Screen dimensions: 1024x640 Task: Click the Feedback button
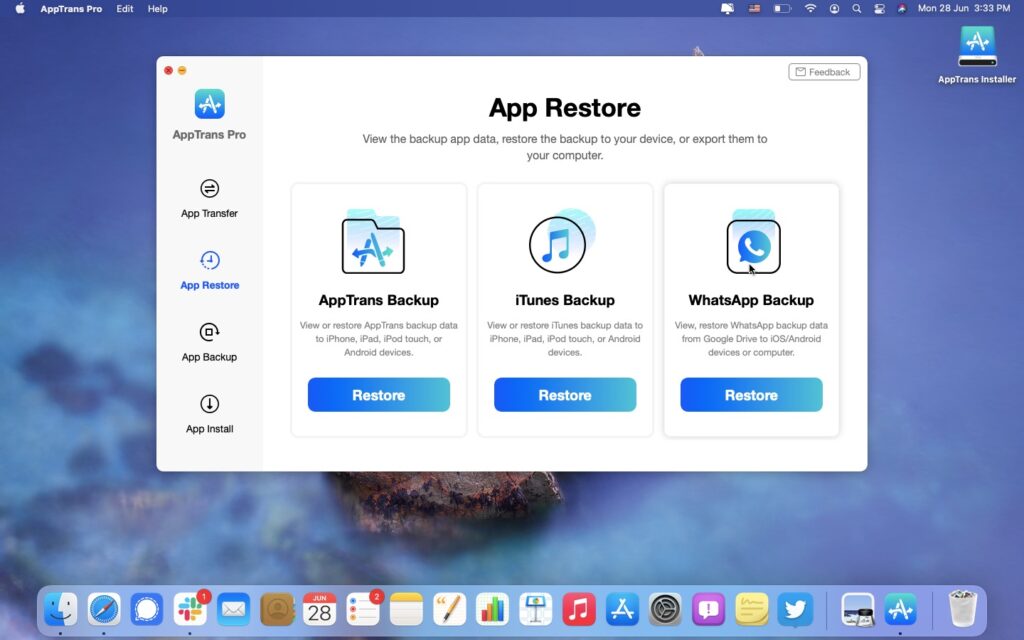824,71
